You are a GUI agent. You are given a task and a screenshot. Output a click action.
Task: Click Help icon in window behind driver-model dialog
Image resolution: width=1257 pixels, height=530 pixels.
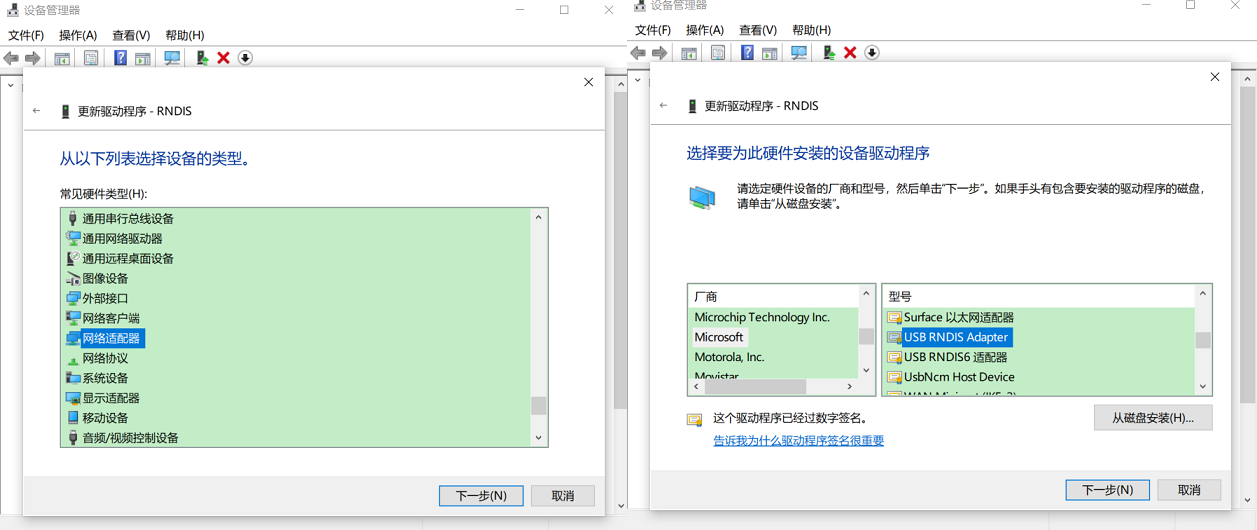point(747,52)
